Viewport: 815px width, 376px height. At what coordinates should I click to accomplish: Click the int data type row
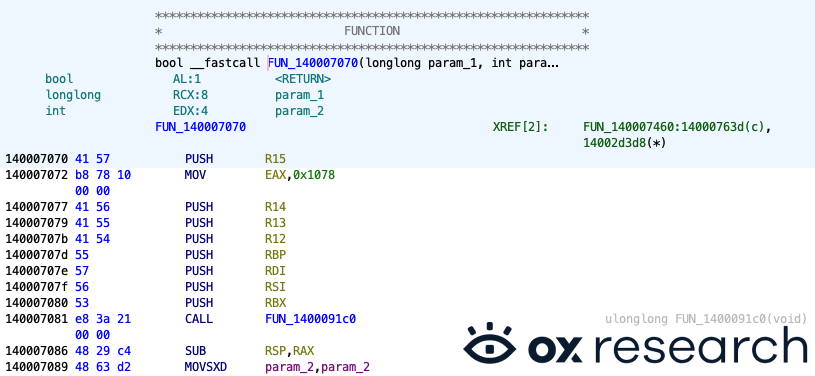[x=56, y=111]
